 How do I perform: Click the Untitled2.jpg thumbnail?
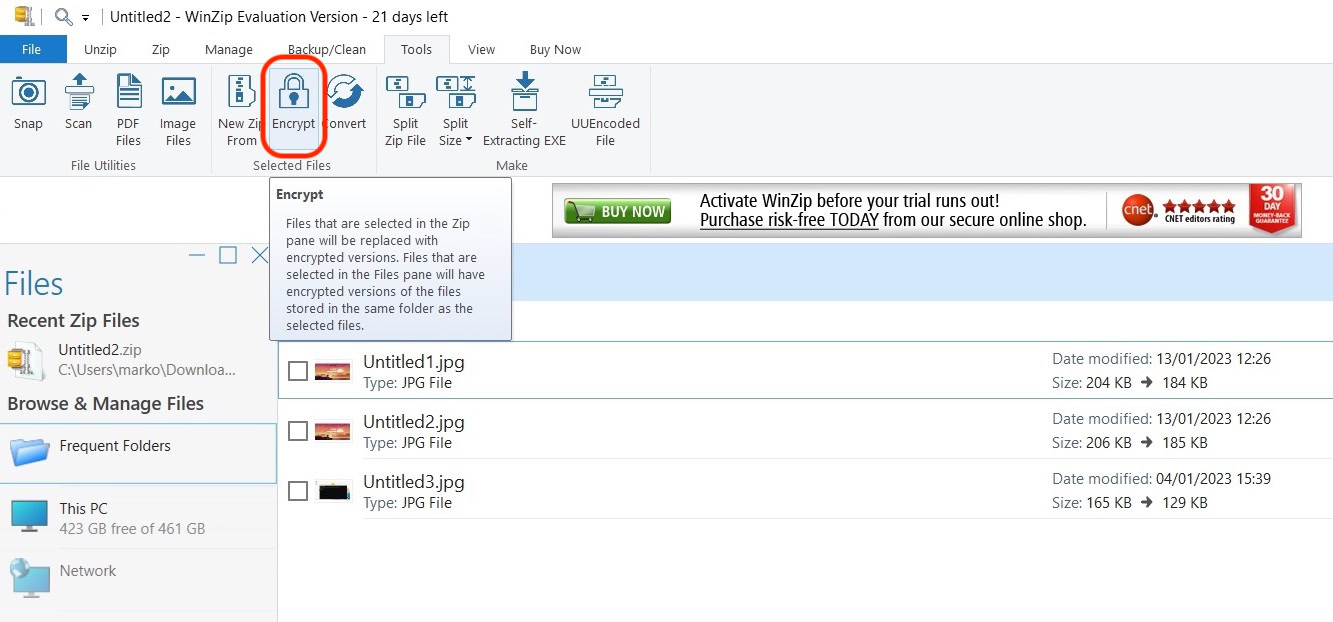[x=332, y=431]
